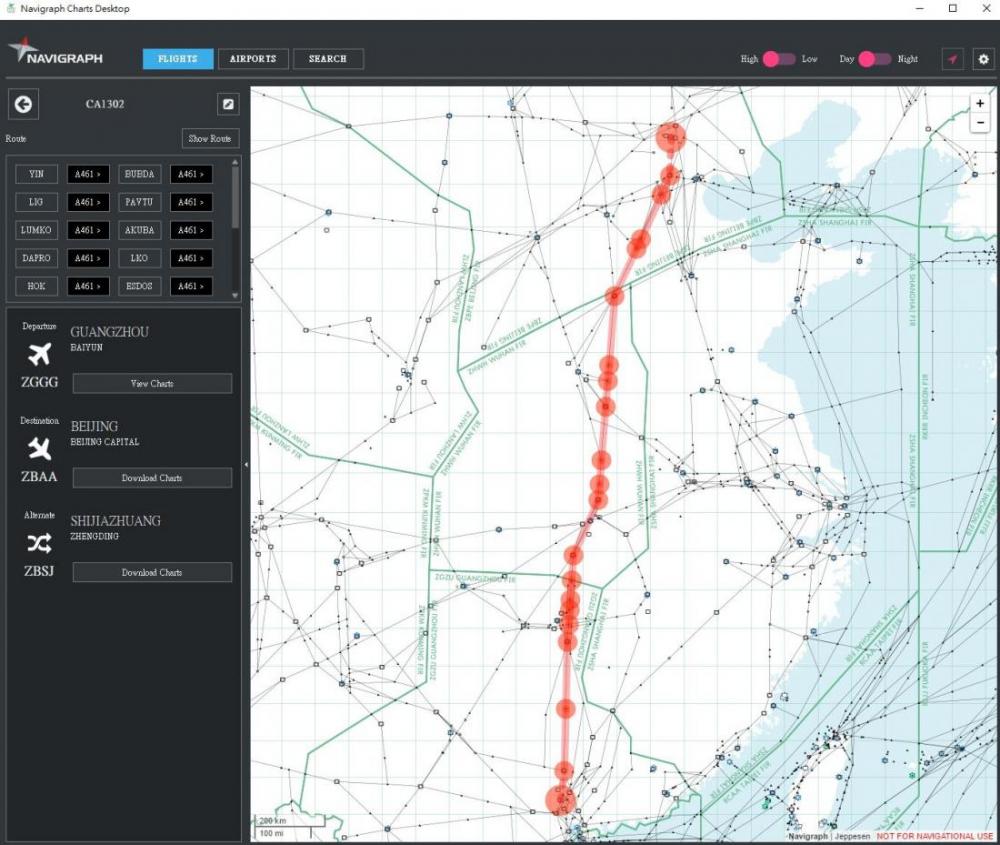Image resolution: width=1000 pixels, height=845 pixels.
Task: Zoom in the map with plus button
Action: click(x=980, y=103)
